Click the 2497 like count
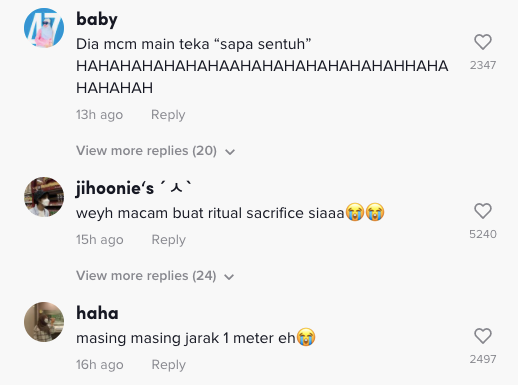Viewport: 518px width, 385px height. 483,359
